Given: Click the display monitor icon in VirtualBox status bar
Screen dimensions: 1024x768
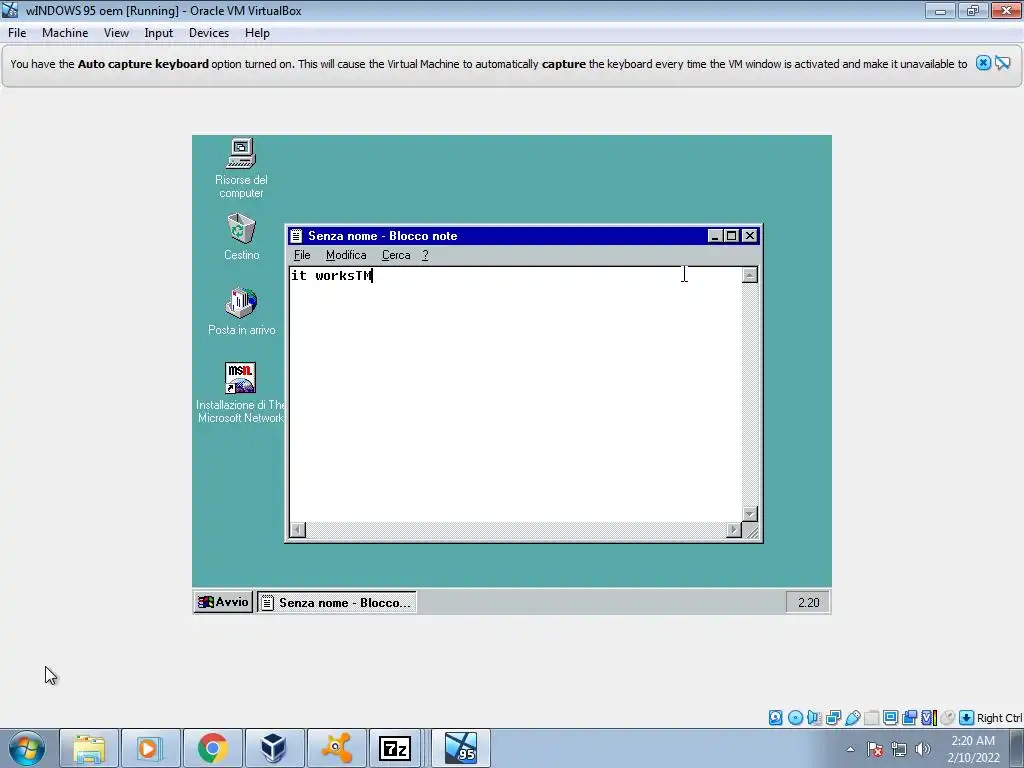Looking at the screenshot, I should (x=890, y=718).
